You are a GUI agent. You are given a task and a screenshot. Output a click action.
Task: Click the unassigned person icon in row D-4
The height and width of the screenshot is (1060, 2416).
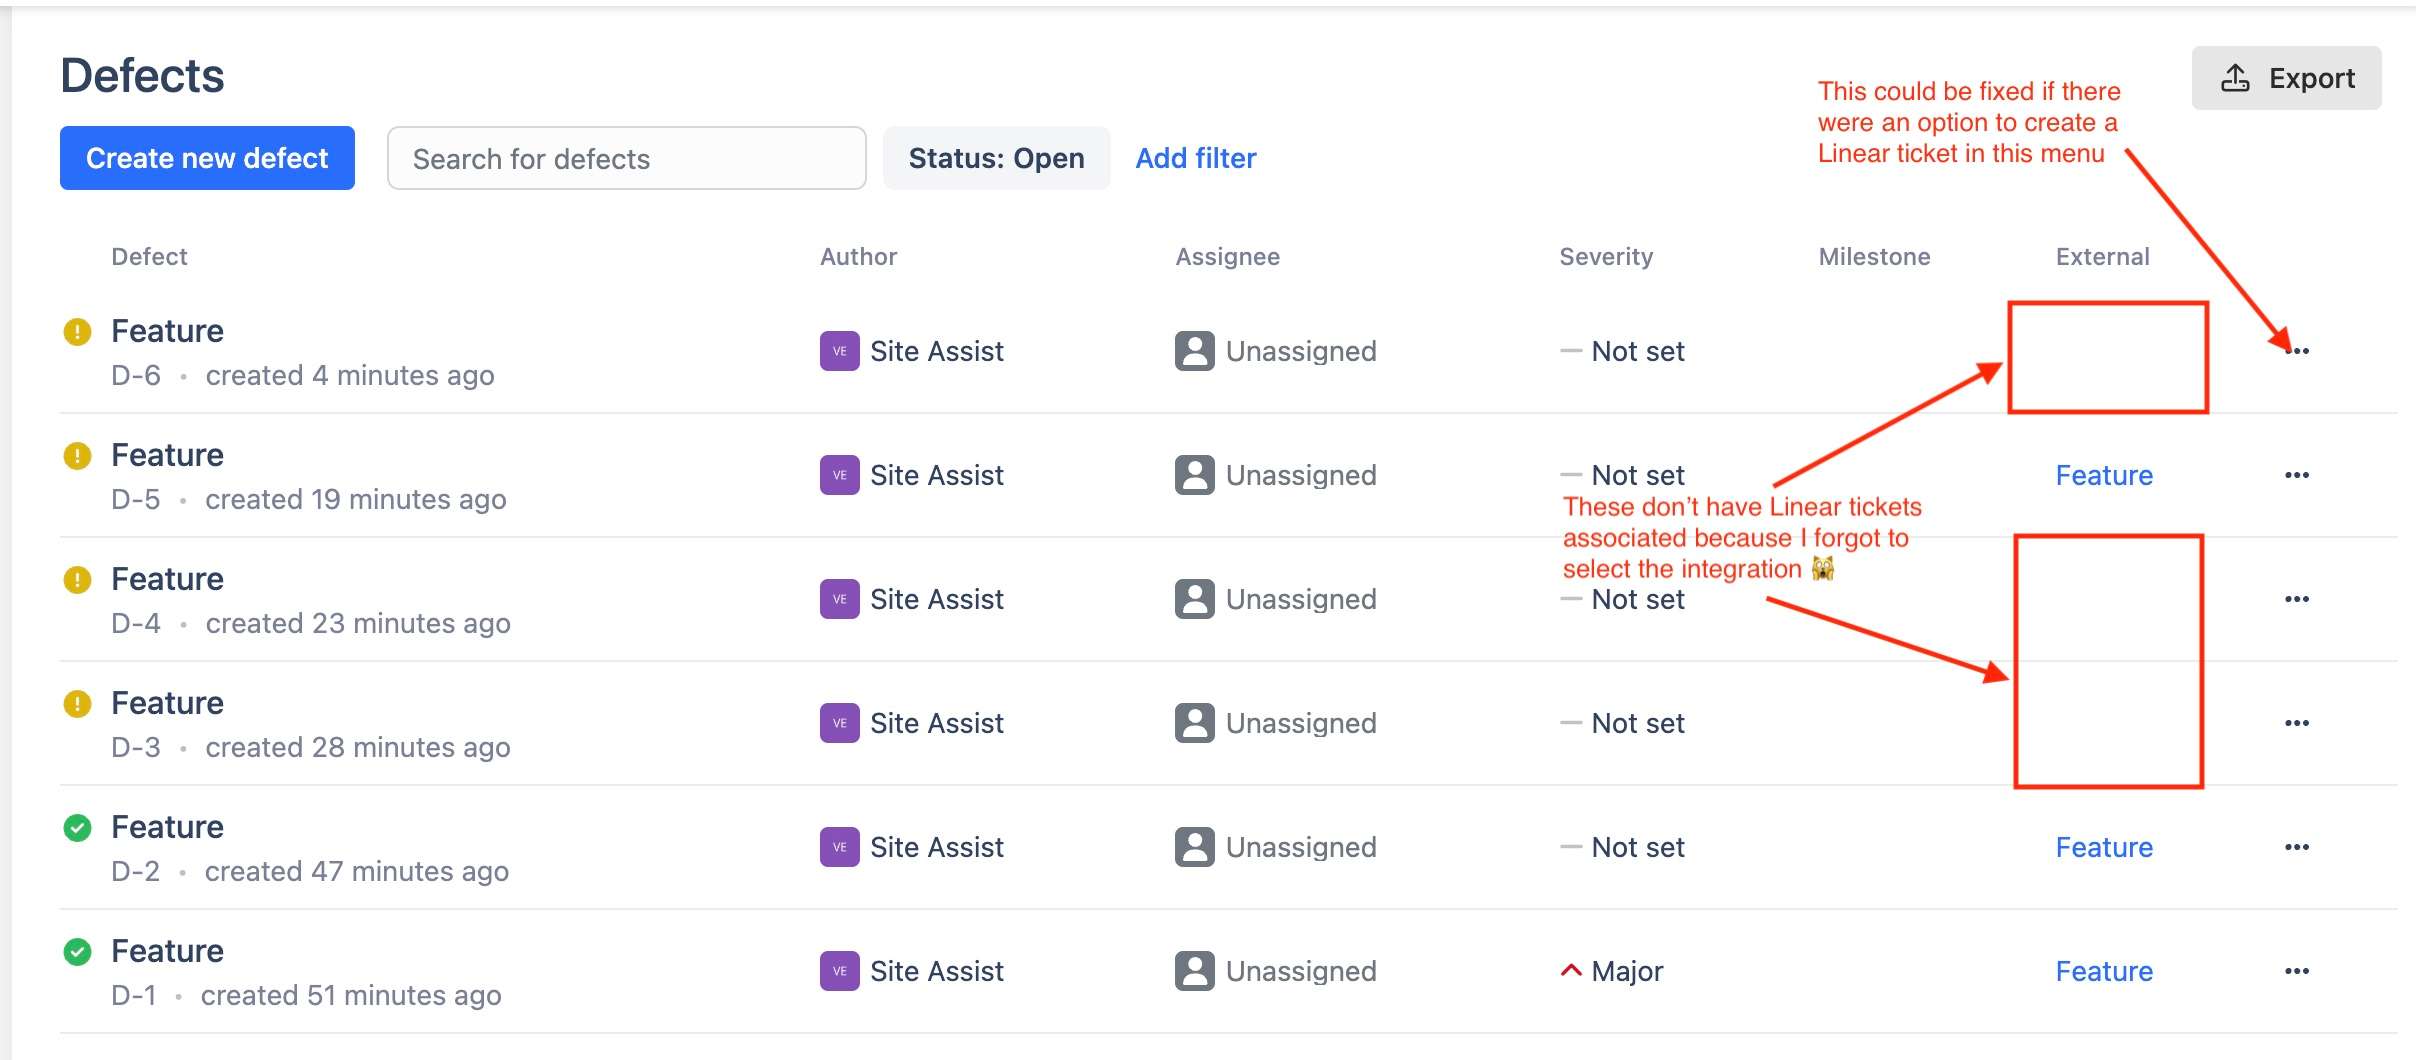(1194, 599)
